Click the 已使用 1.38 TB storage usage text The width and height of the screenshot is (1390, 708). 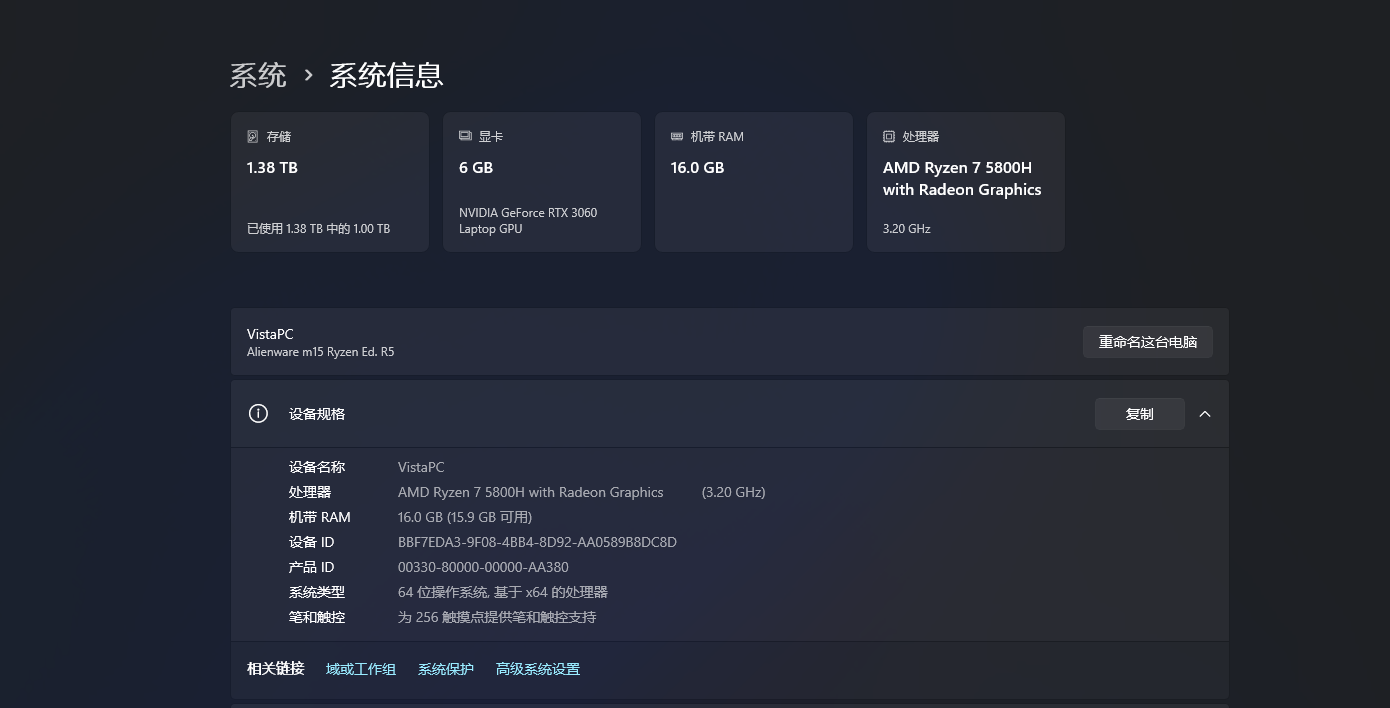coord(318,229)
